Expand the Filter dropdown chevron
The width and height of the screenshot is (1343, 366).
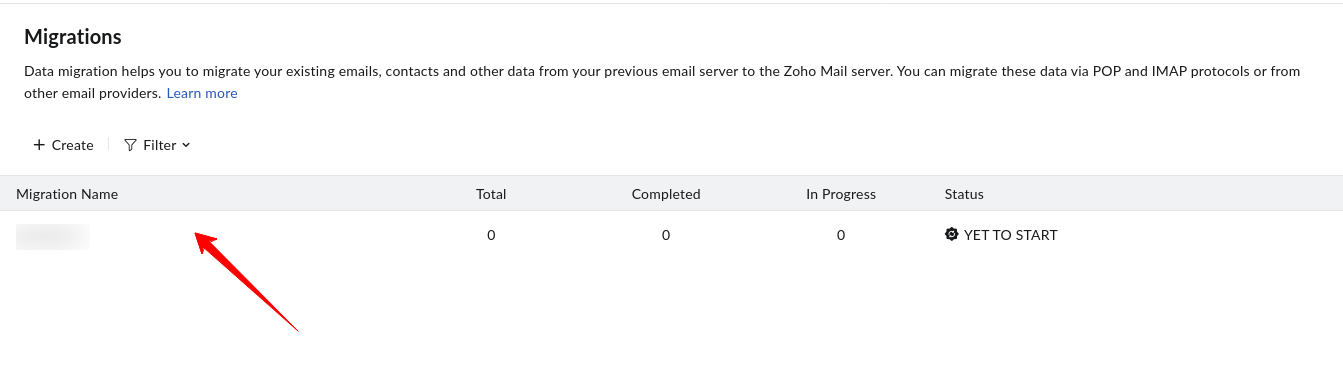186,145
